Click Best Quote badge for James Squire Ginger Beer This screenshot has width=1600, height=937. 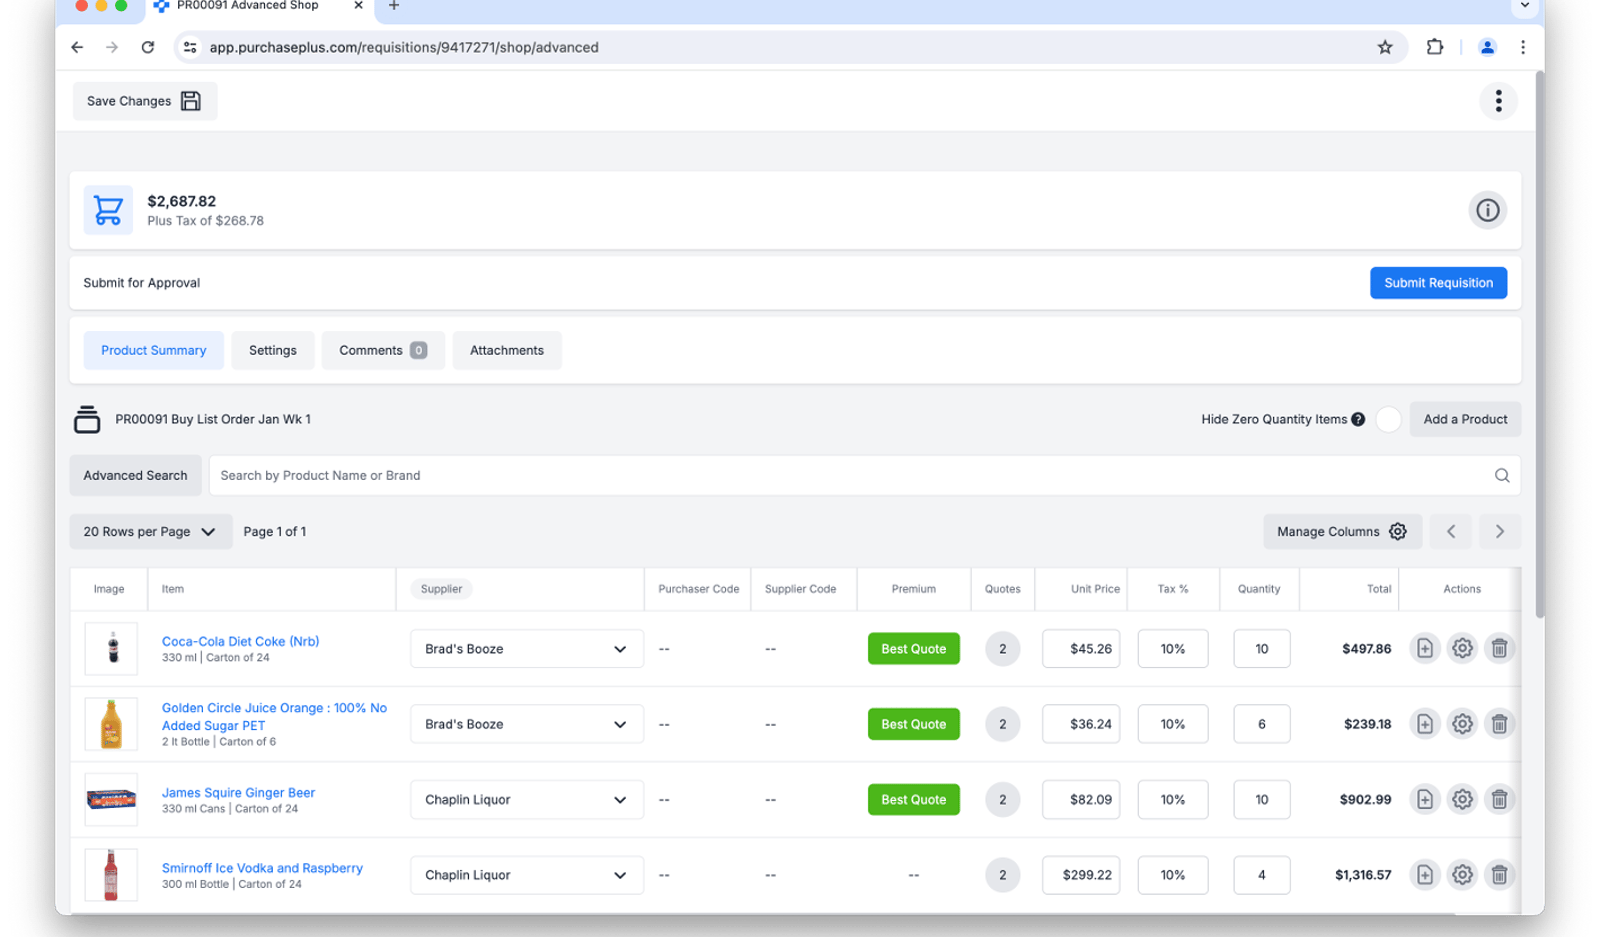tap(913, 800)
